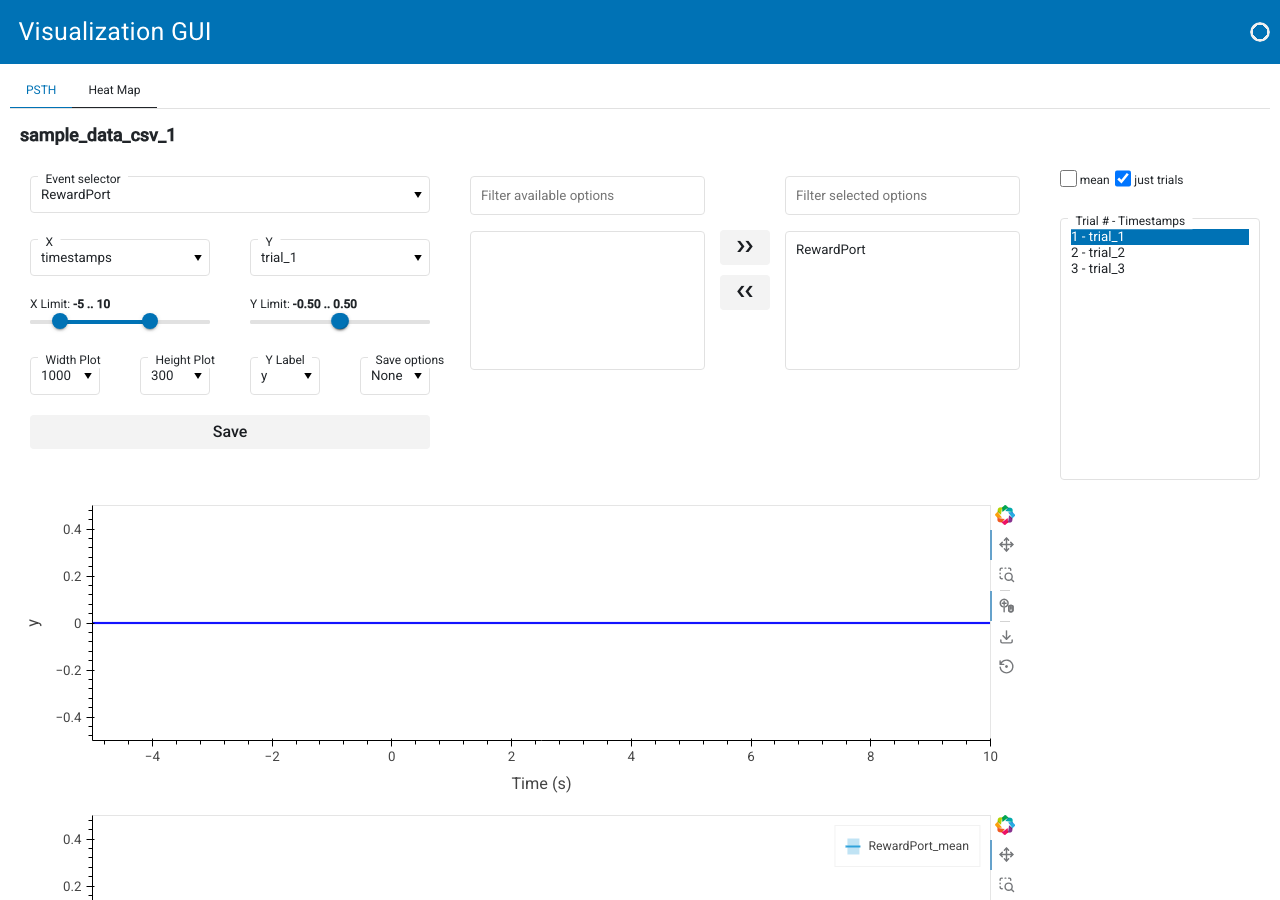Screen dimensions: 1280x900
Task: Activate Box Zoom tool on first plot
Action: [x=1006, y=575]
